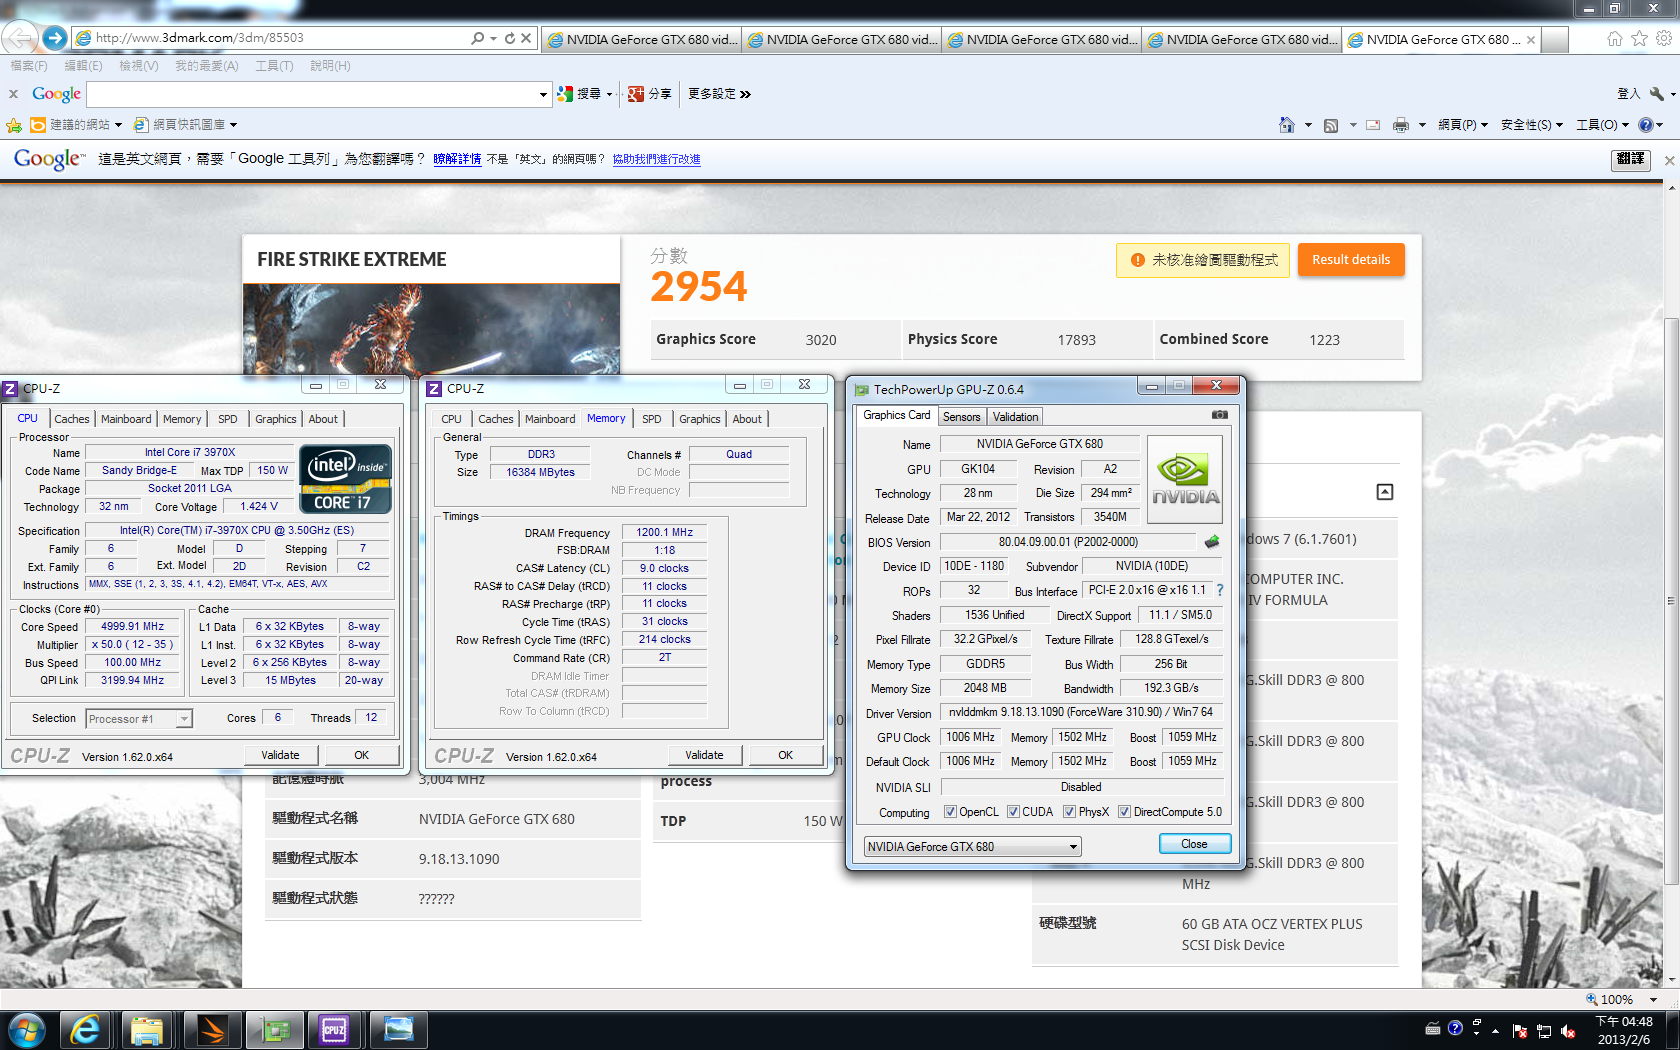The image size is (1680, 1050).
Task: Click the 翻譯 translate button
Action: click(1630, 159)
